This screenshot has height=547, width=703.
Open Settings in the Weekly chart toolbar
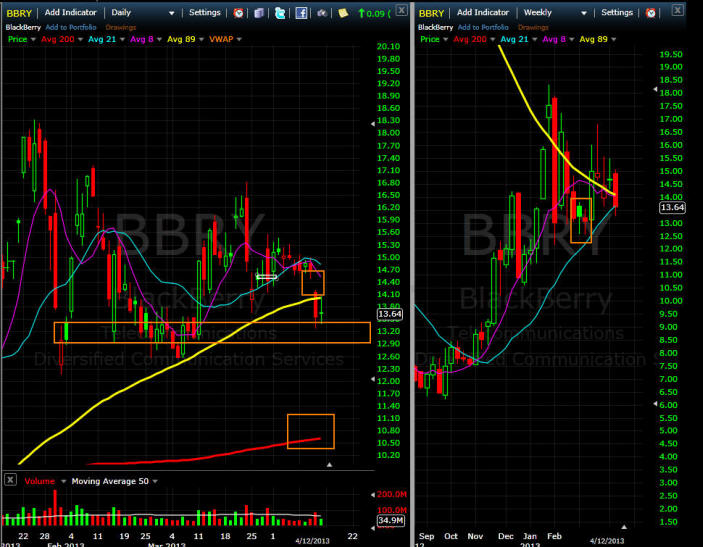click(617, 13)
